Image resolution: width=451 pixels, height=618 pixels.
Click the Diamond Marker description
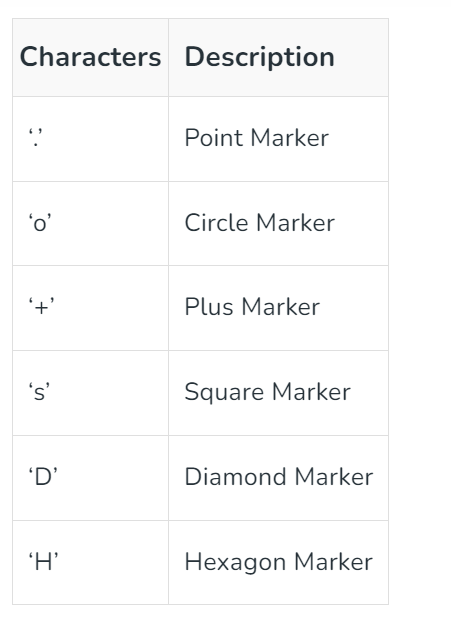[279, 477]
